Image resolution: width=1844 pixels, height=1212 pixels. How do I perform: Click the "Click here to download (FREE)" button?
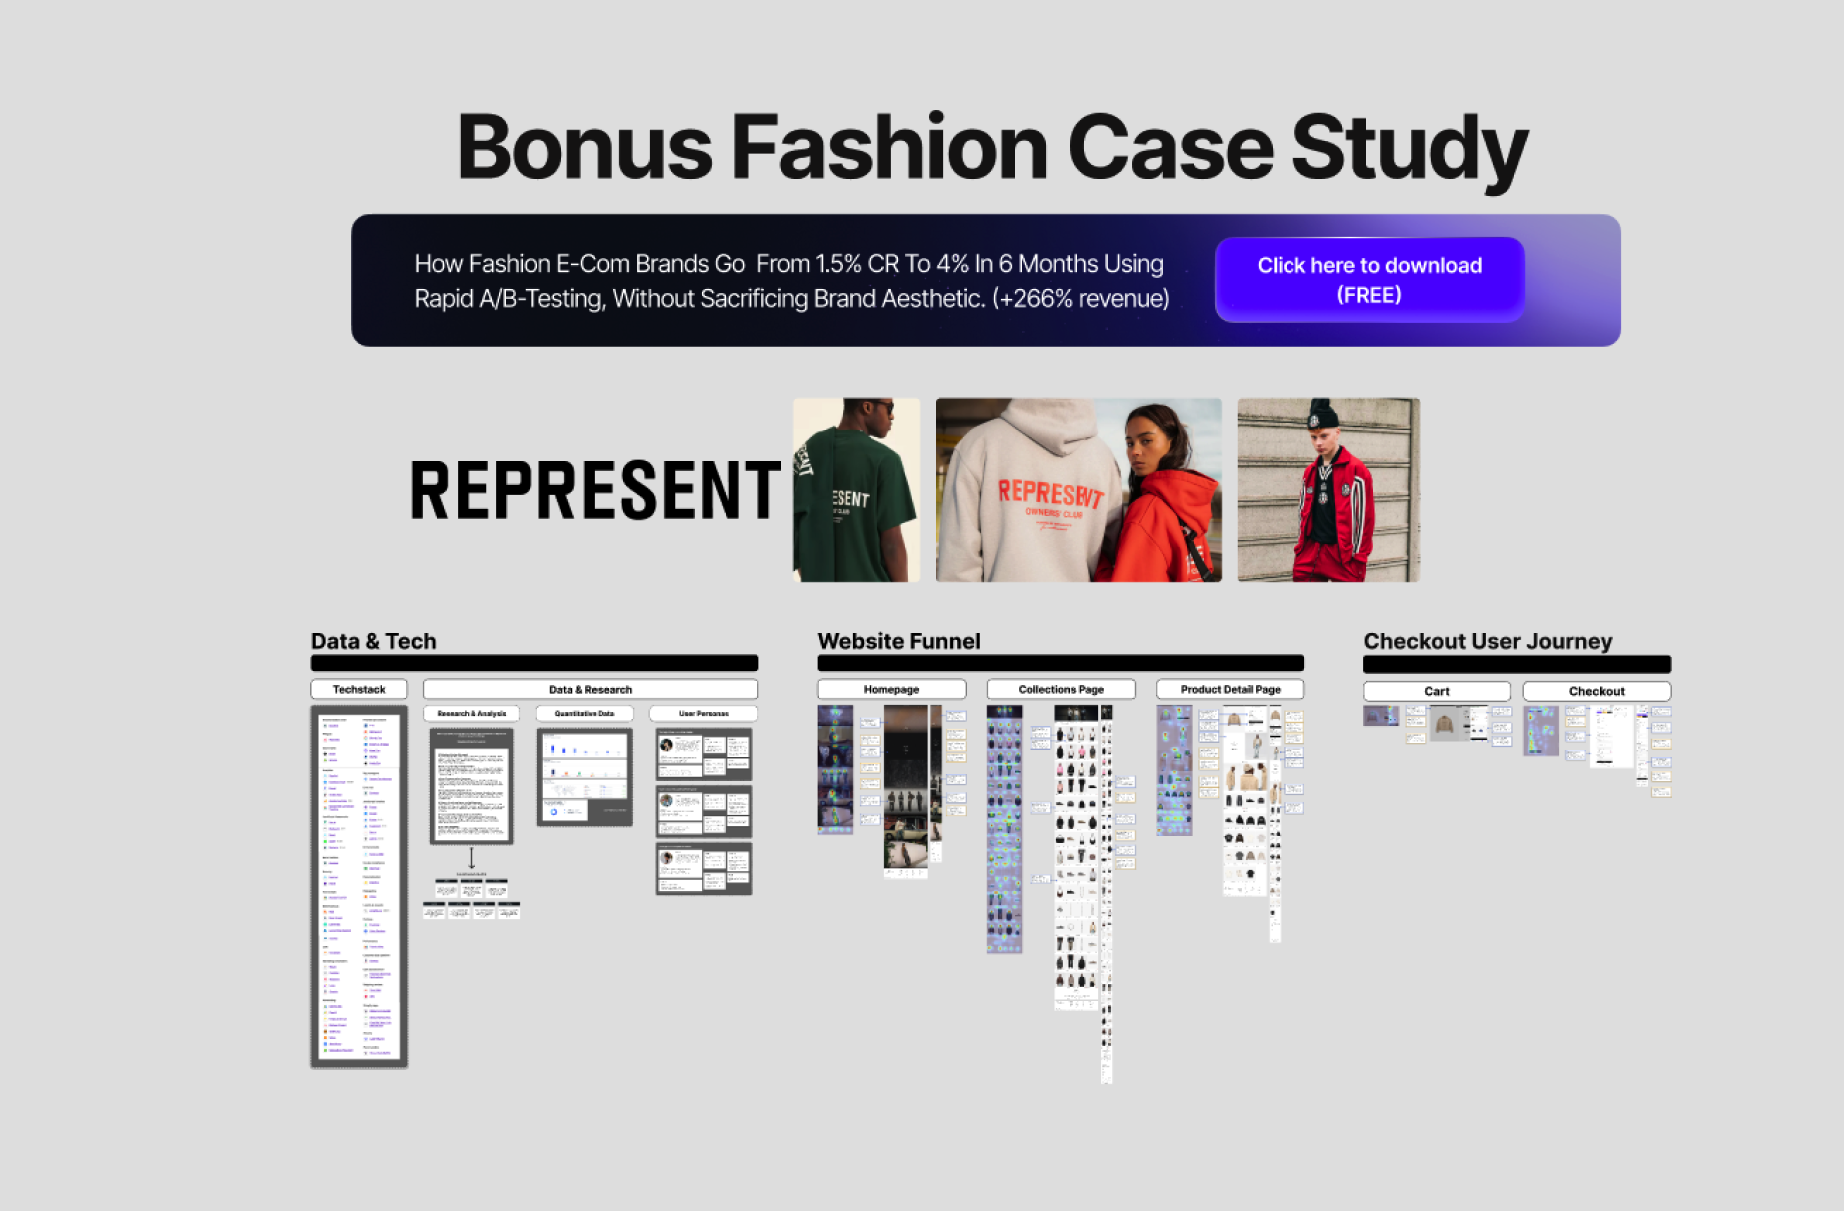(x=1369, y=280)
